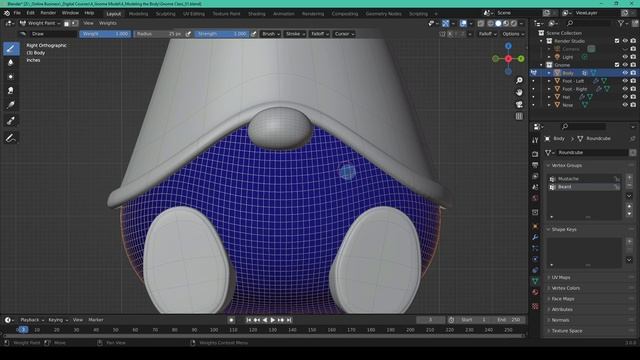
Task: Hide Light object eye icon
Action: [x=625, y=57]
